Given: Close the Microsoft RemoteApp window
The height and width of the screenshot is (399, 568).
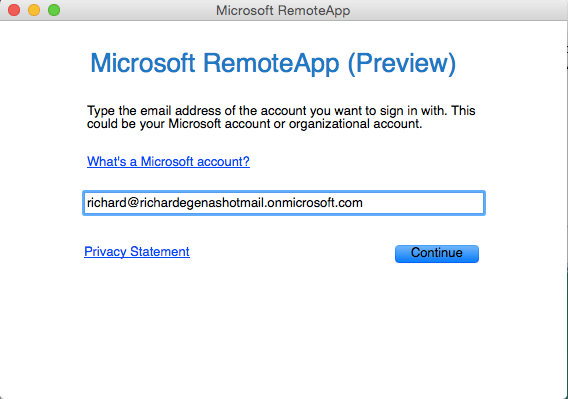Looking at the screenshot, I should (x=14, y=10).
